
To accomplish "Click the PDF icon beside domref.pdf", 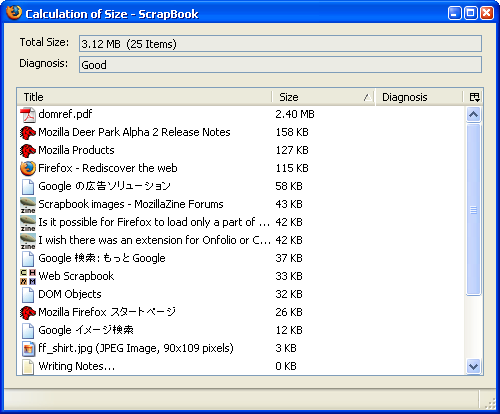I will 28,115.
